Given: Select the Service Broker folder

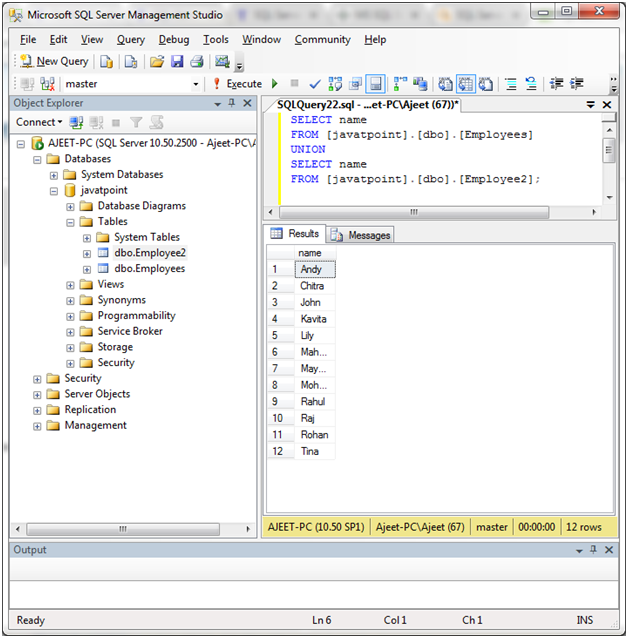Looking at the screenshot, I should point(130,331).
